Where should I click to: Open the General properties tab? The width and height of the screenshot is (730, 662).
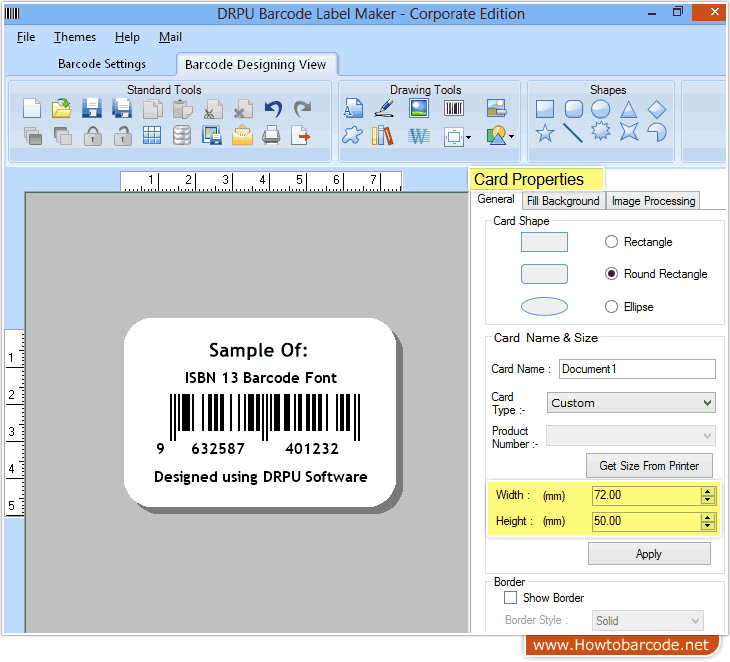pyautogui.click(x=496, y=199)
